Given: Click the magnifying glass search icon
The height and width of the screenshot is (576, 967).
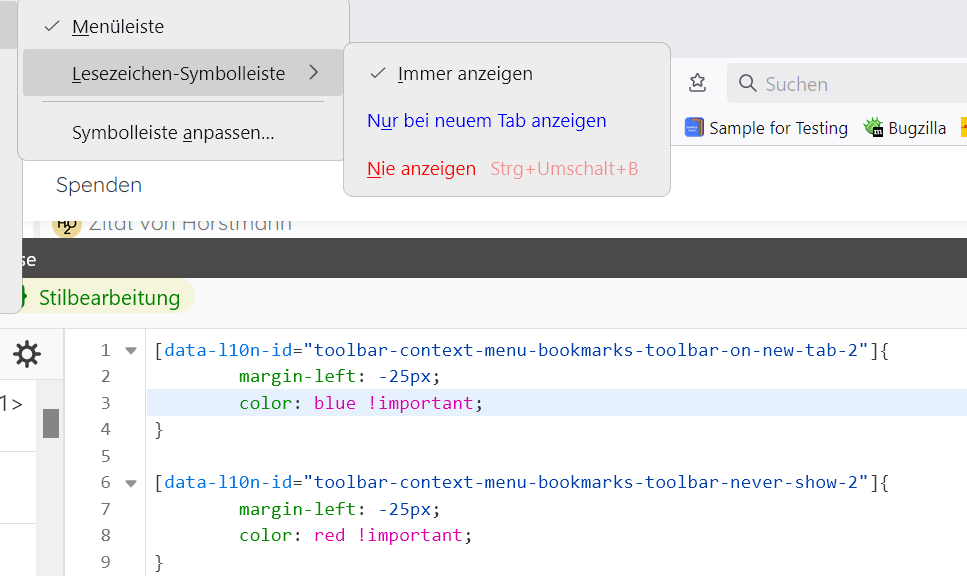Looking at the screenshot, I should pyautogui.click(x=747, y=84).
